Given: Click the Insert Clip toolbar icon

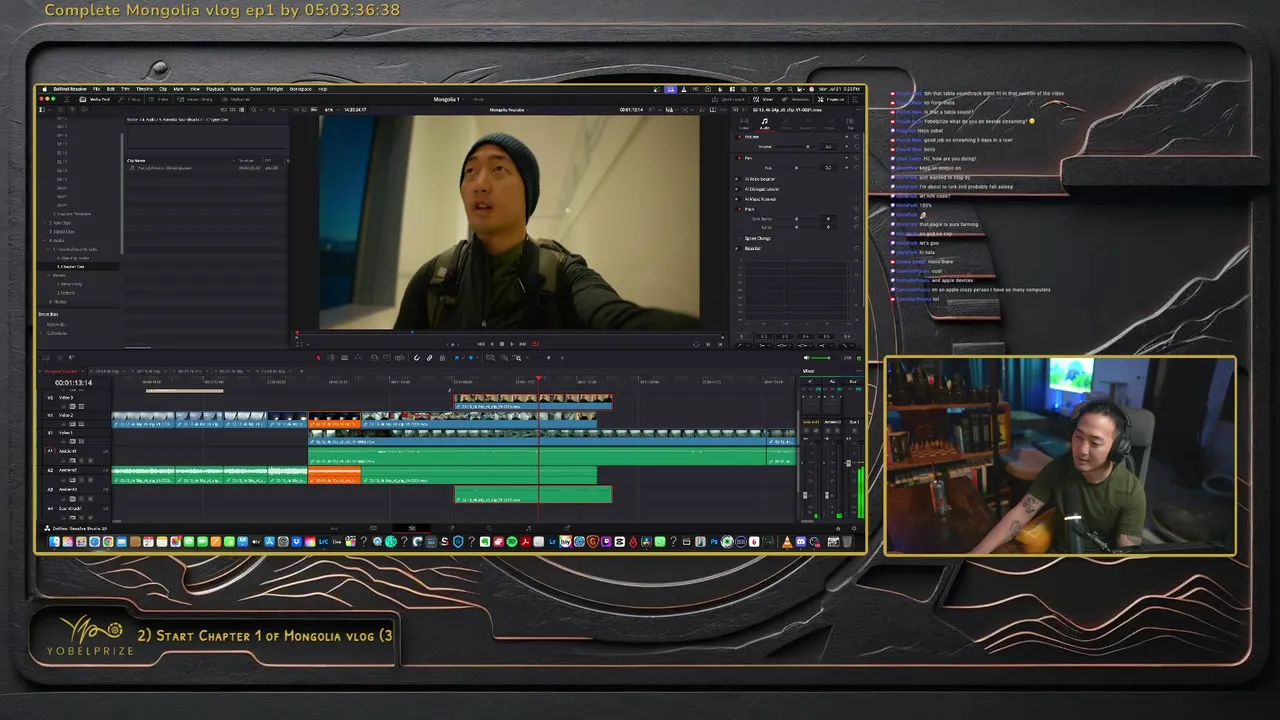Looking at the screenshot, I should click(375, 358).
